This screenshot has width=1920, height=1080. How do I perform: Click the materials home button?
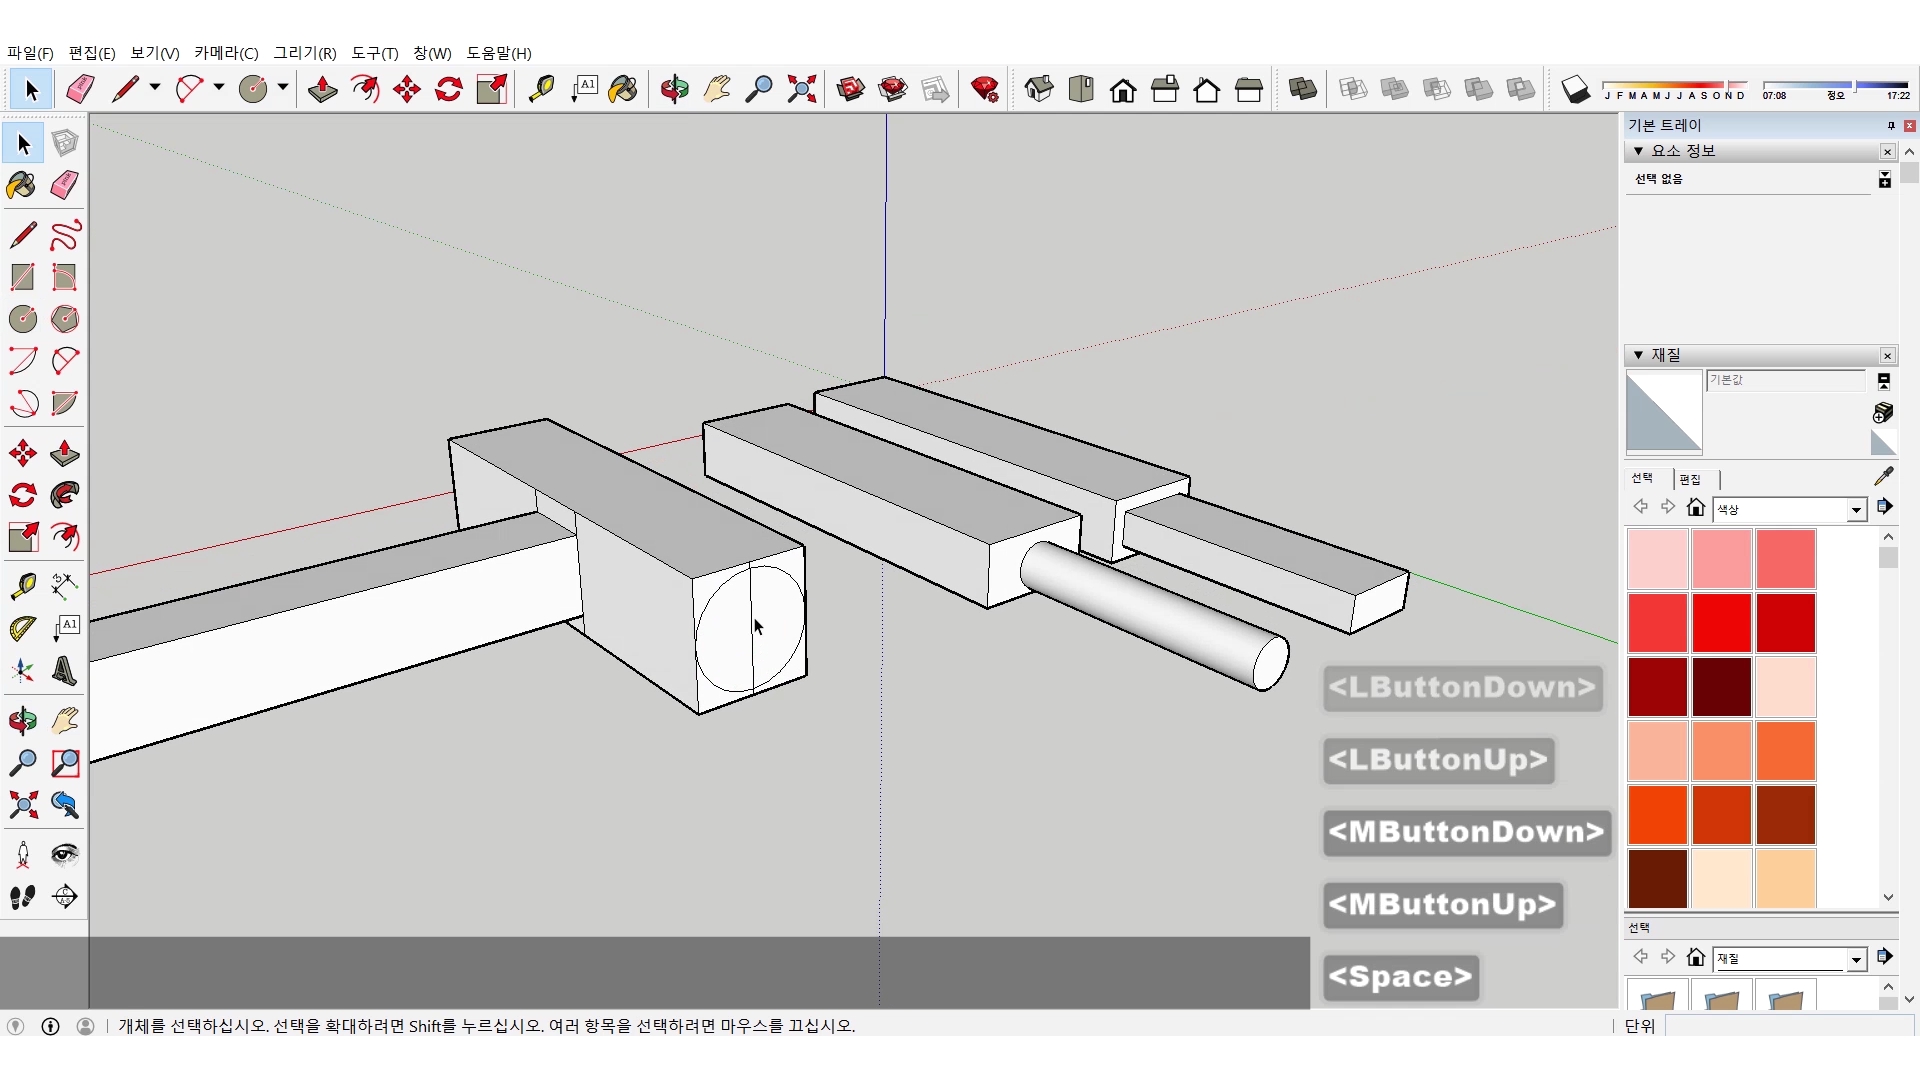click(x=1695, y=508)
